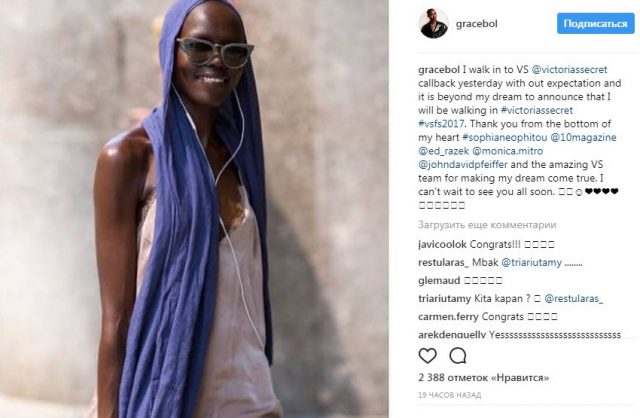Follow with the Подписаться button
This screenshot has height=418, width=640.
[x=596, y=24]
